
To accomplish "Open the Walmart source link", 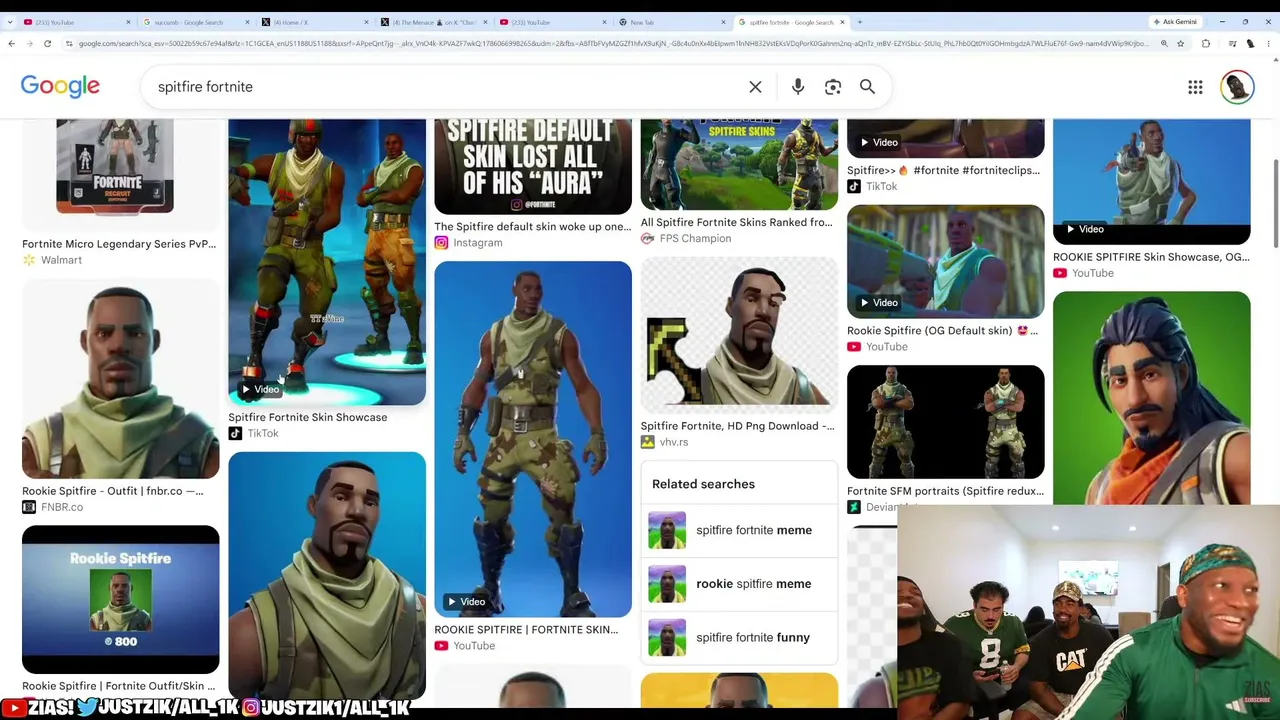I will click(x=61, y=260).
